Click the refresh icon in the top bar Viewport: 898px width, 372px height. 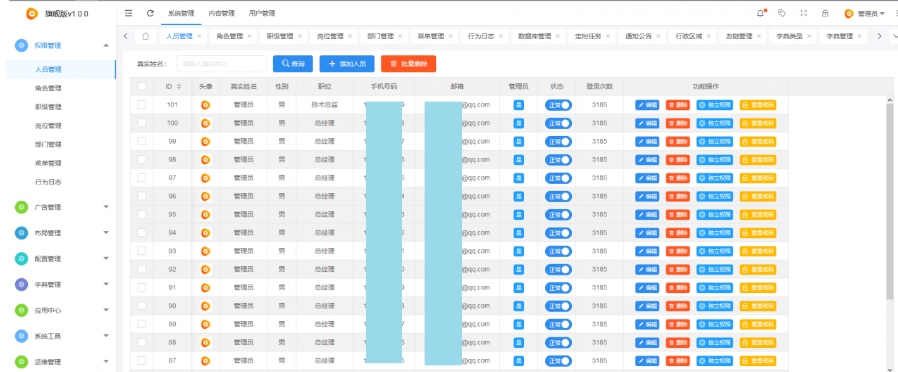(150, 13)
